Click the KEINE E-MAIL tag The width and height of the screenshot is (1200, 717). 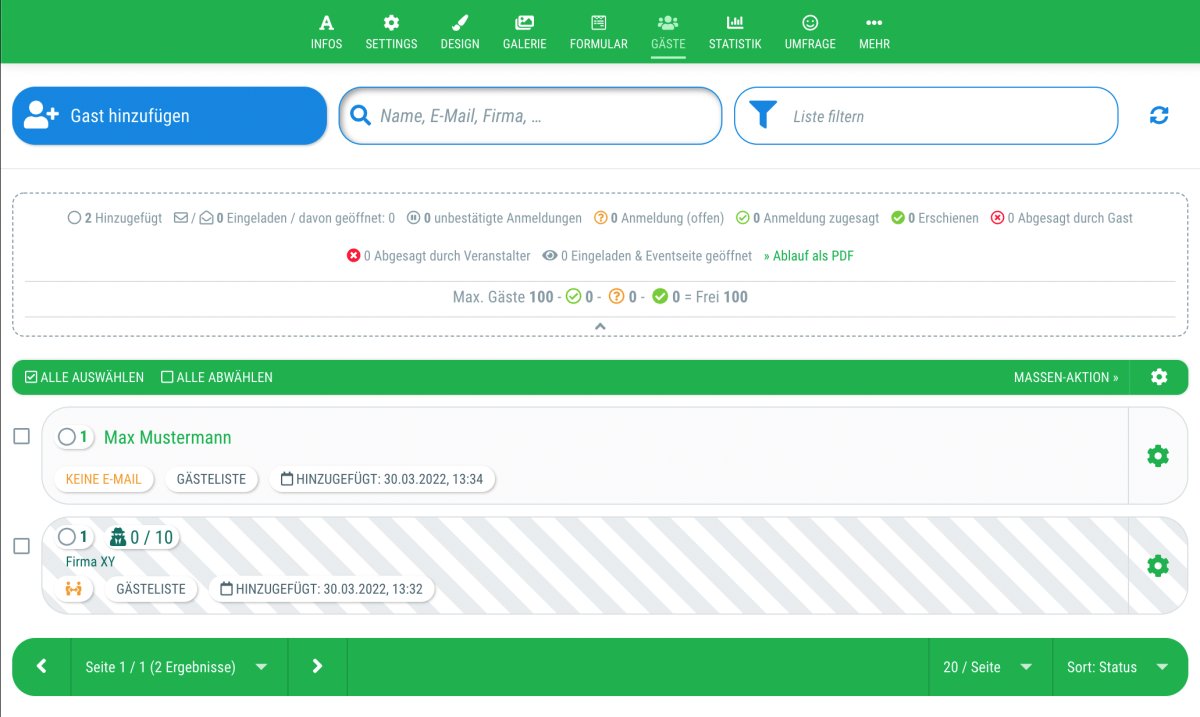[x=103, y=479]
